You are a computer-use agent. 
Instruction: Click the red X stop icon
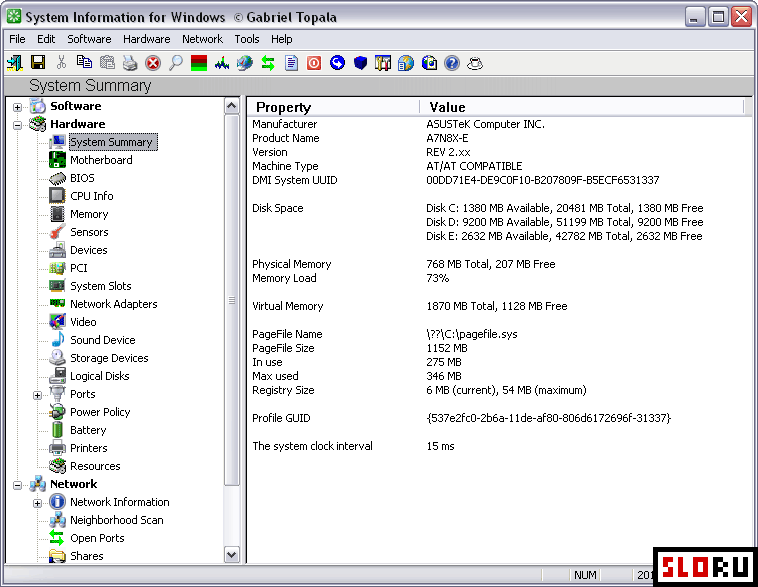tap(153, 63)
